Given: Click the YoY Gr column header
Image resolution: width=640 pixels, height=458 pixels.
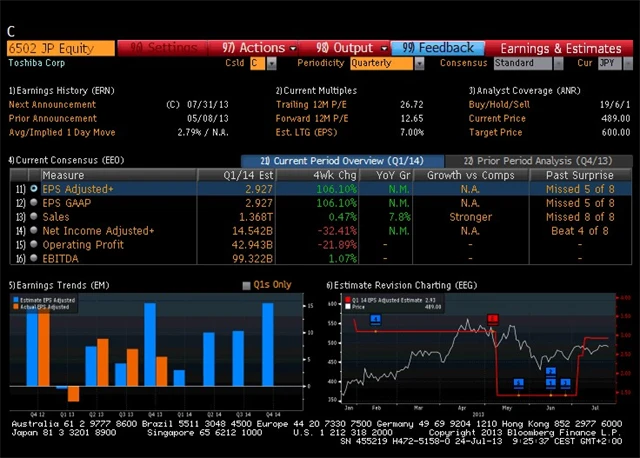Looking at the screenshot, I should tap(386, 175).
